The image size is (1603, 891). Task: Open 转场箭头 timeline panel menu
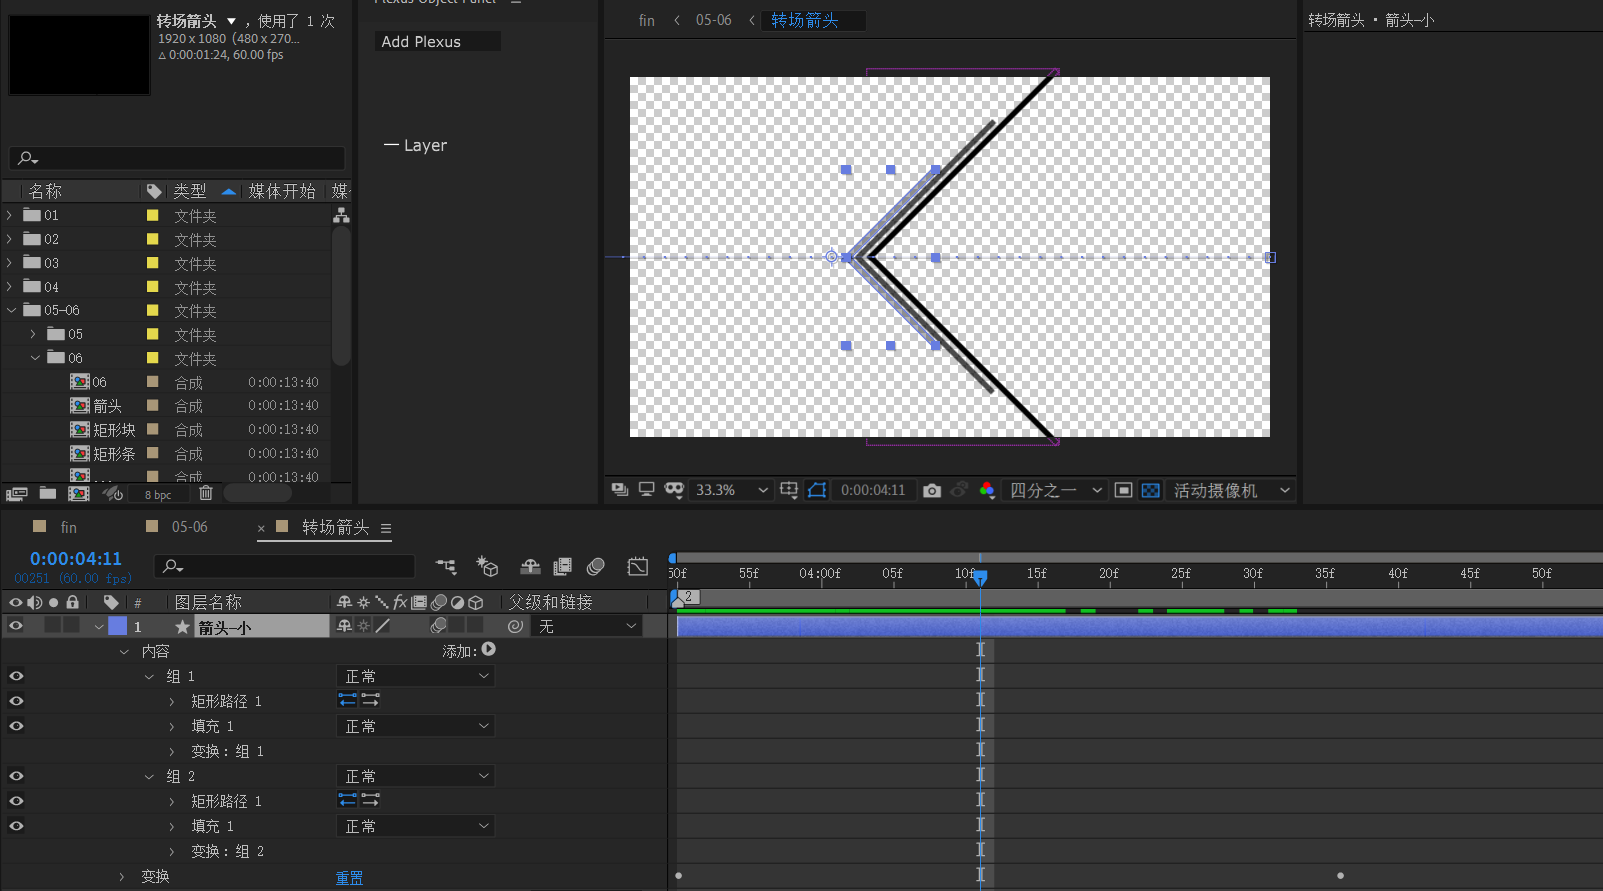click(x=386, y=528)
